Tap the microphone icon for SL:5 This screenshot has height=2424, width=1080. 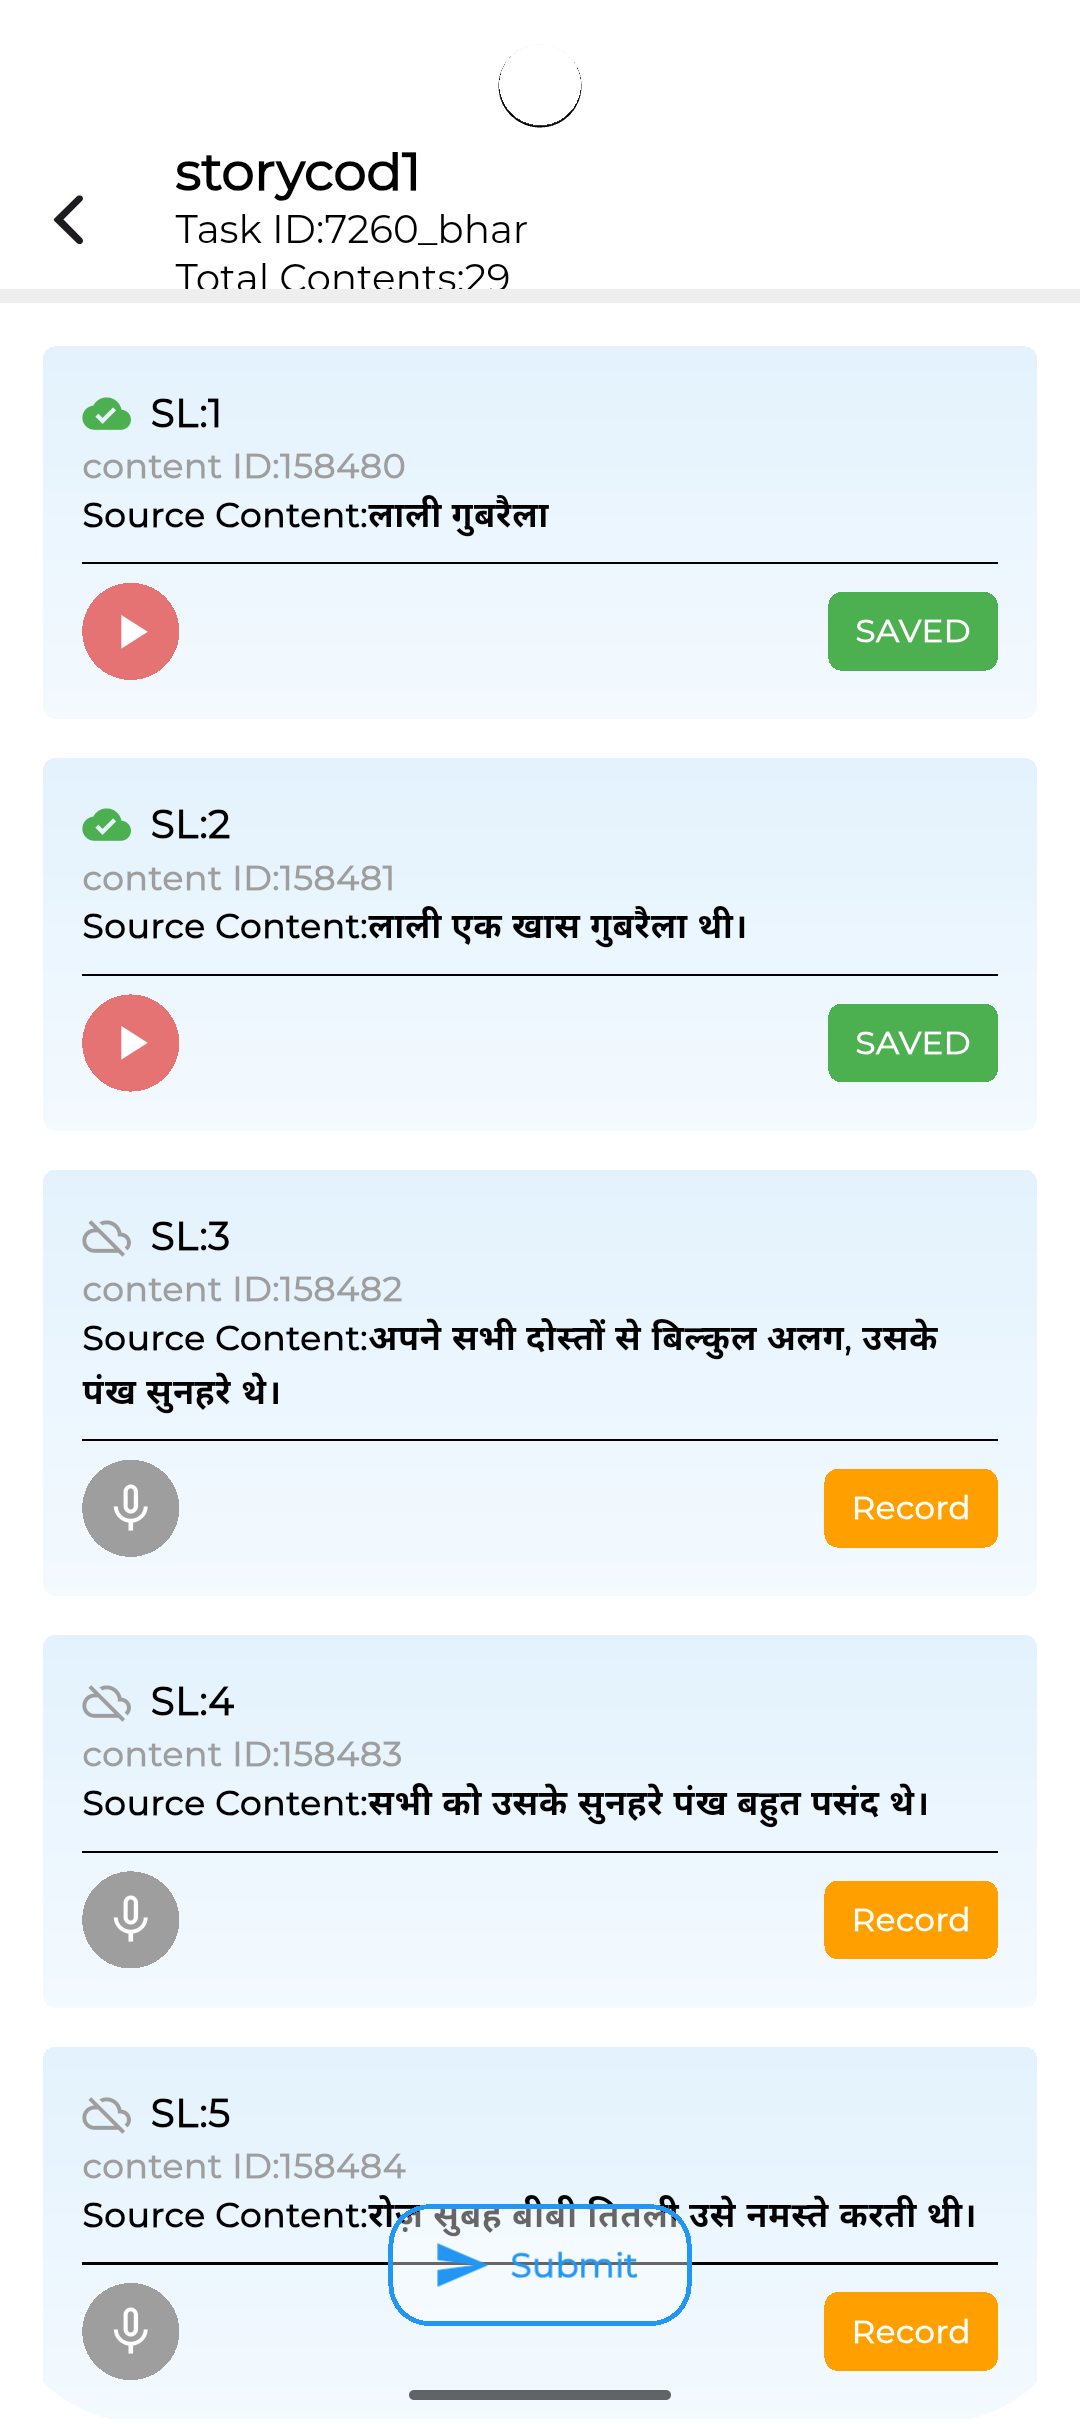click(x=131, y=2332)
